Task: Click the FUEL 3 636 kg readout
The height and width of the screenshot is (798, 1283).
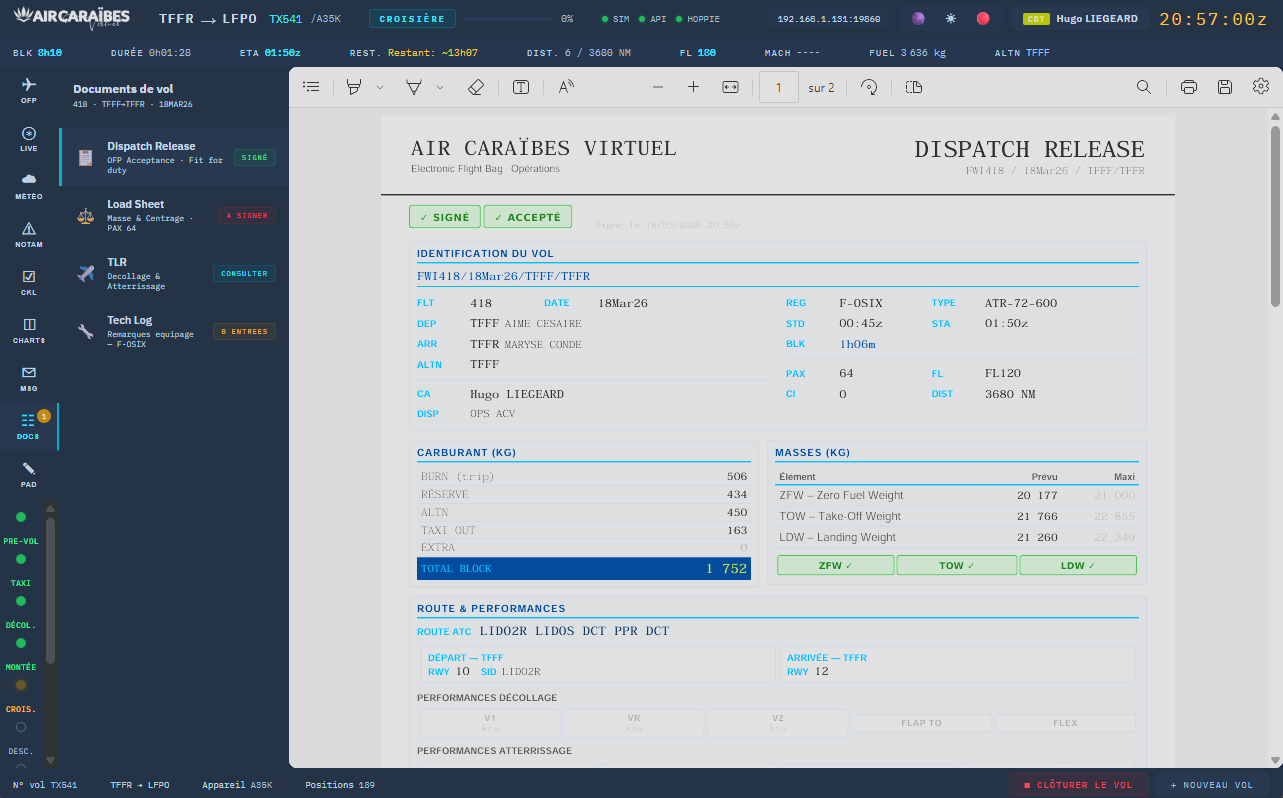Action: point(905,53)
